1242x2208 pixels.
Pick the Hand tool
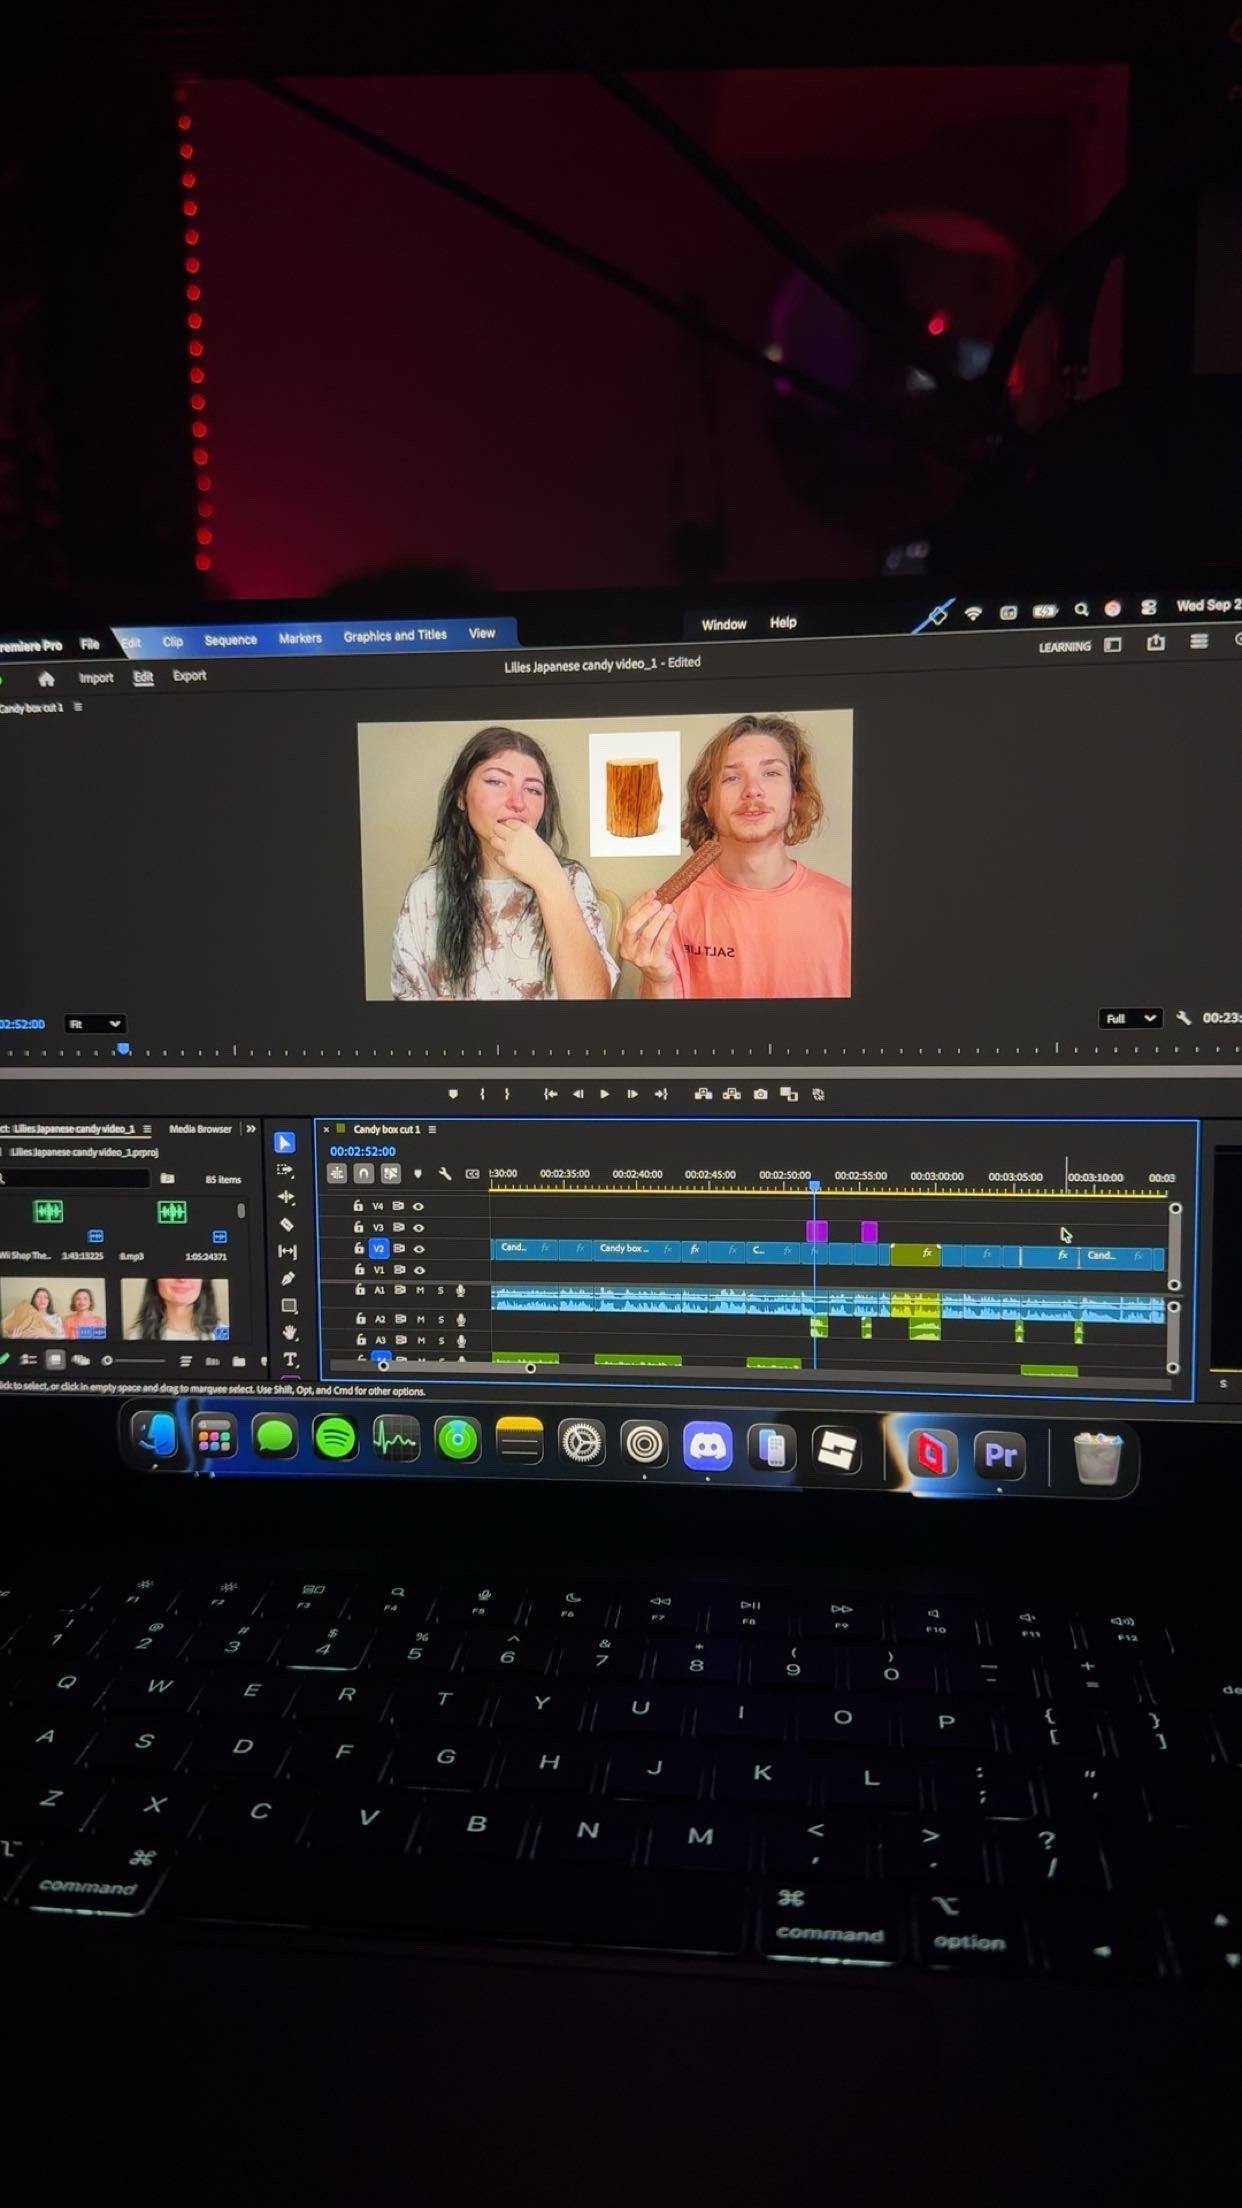290,1332
